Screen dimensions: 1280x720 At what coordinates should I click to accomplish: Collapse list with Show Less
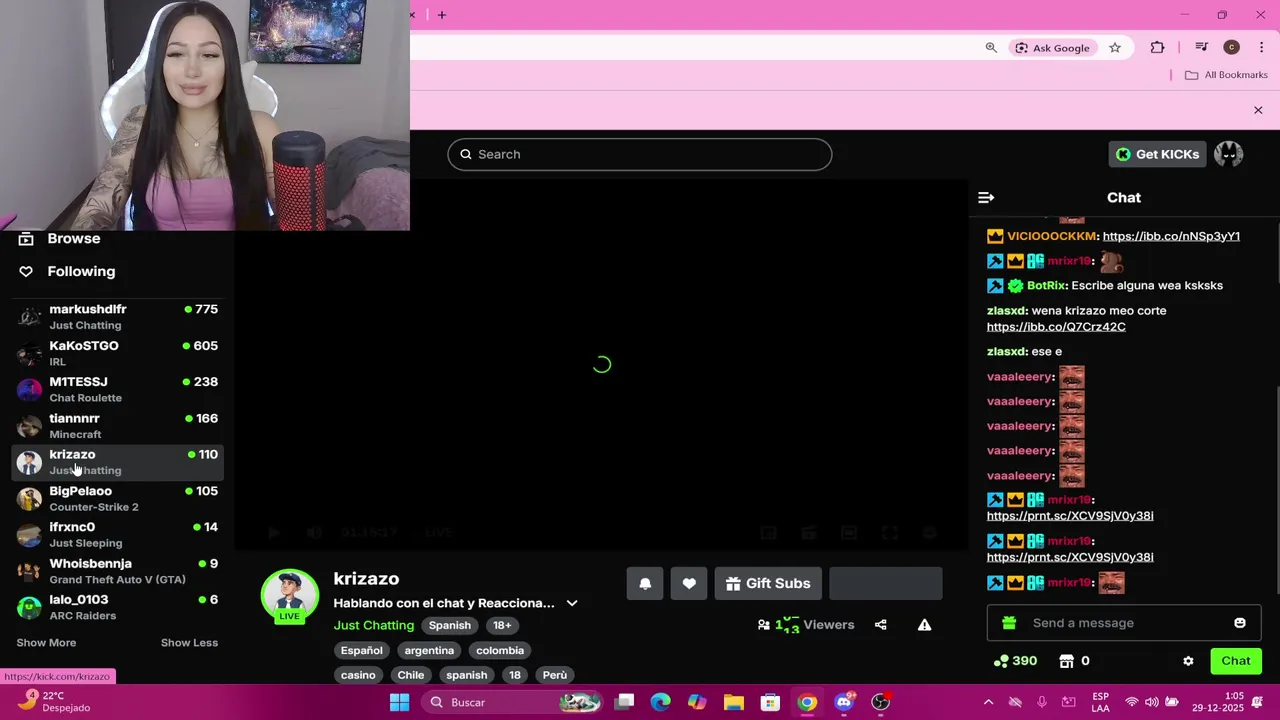click(x=189, y=643)
